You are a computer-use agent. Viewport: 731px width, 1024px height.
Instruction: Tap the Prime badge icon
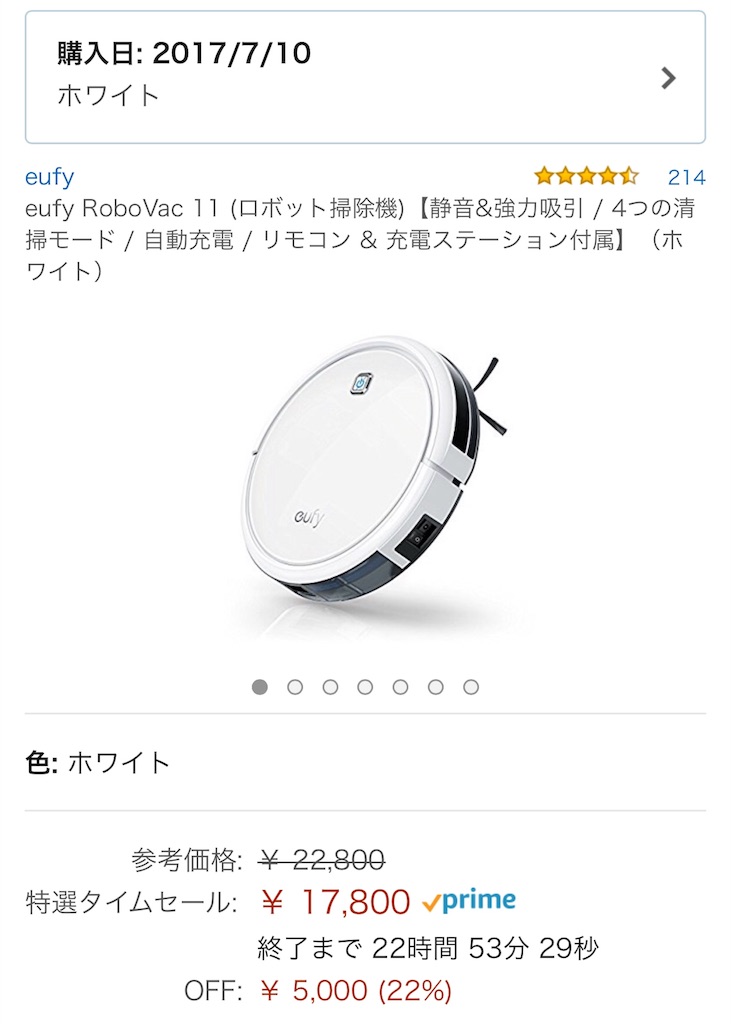pos(469,901)
